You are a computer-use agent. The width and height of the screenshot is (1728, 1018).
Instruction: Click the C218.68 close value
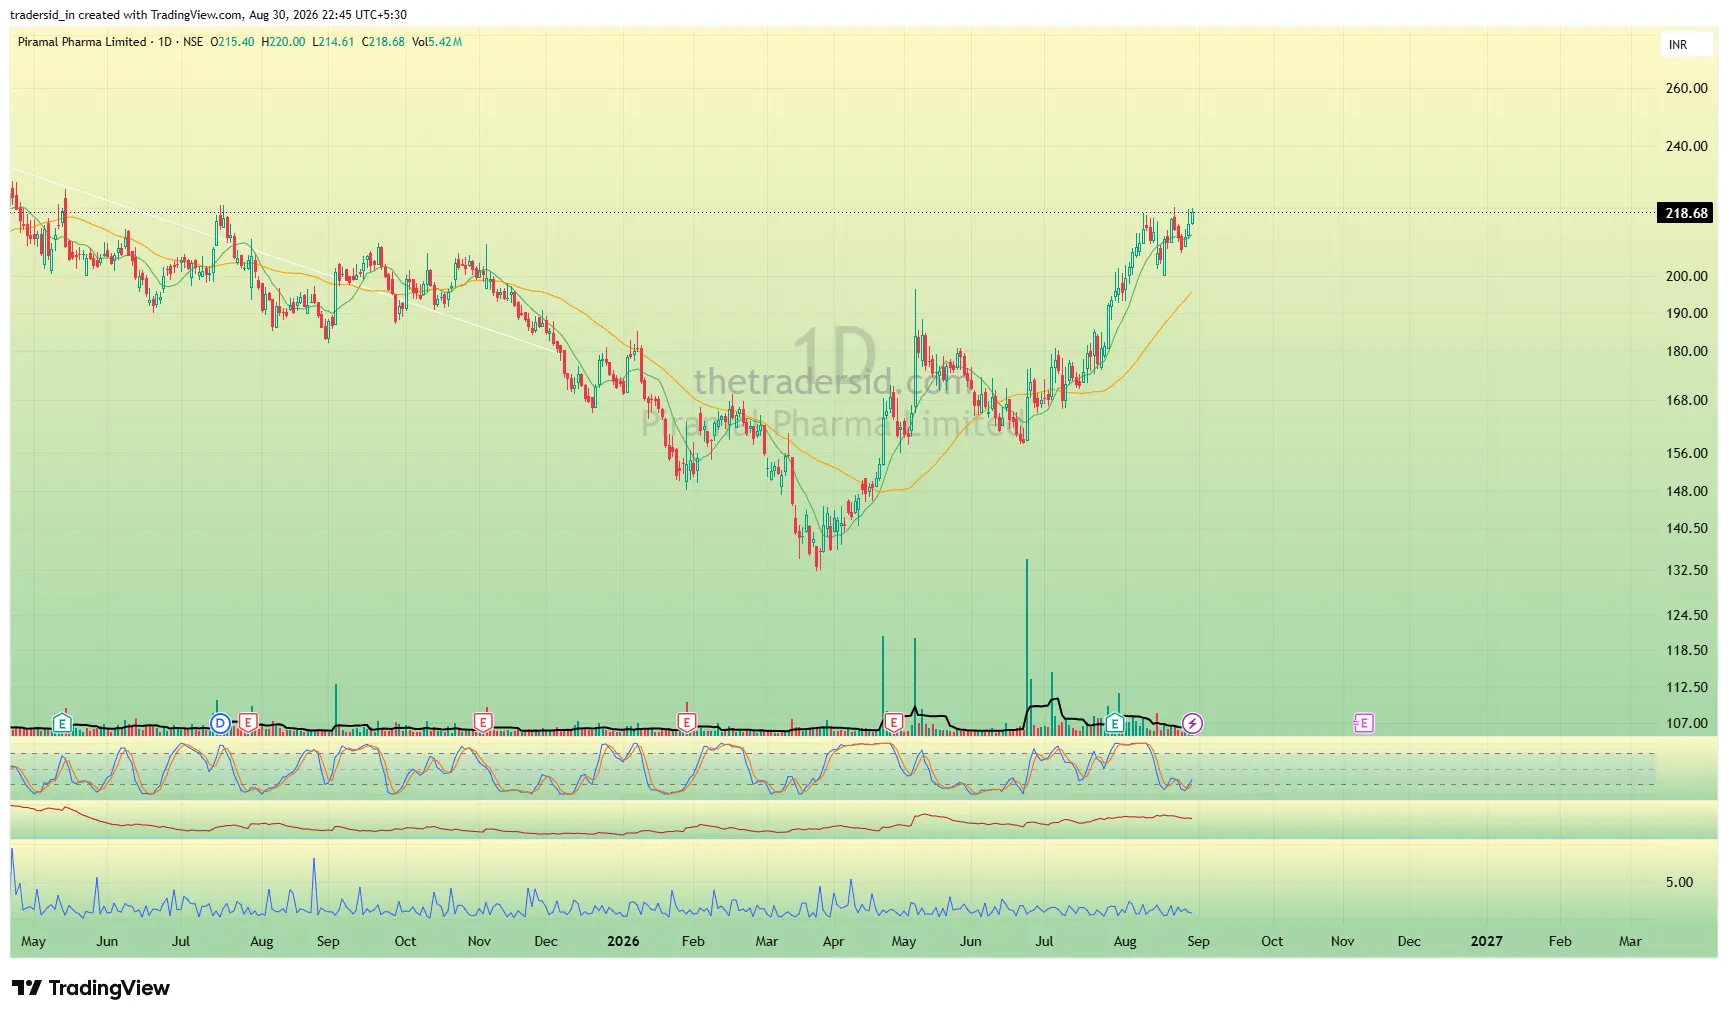click(383, 42)
